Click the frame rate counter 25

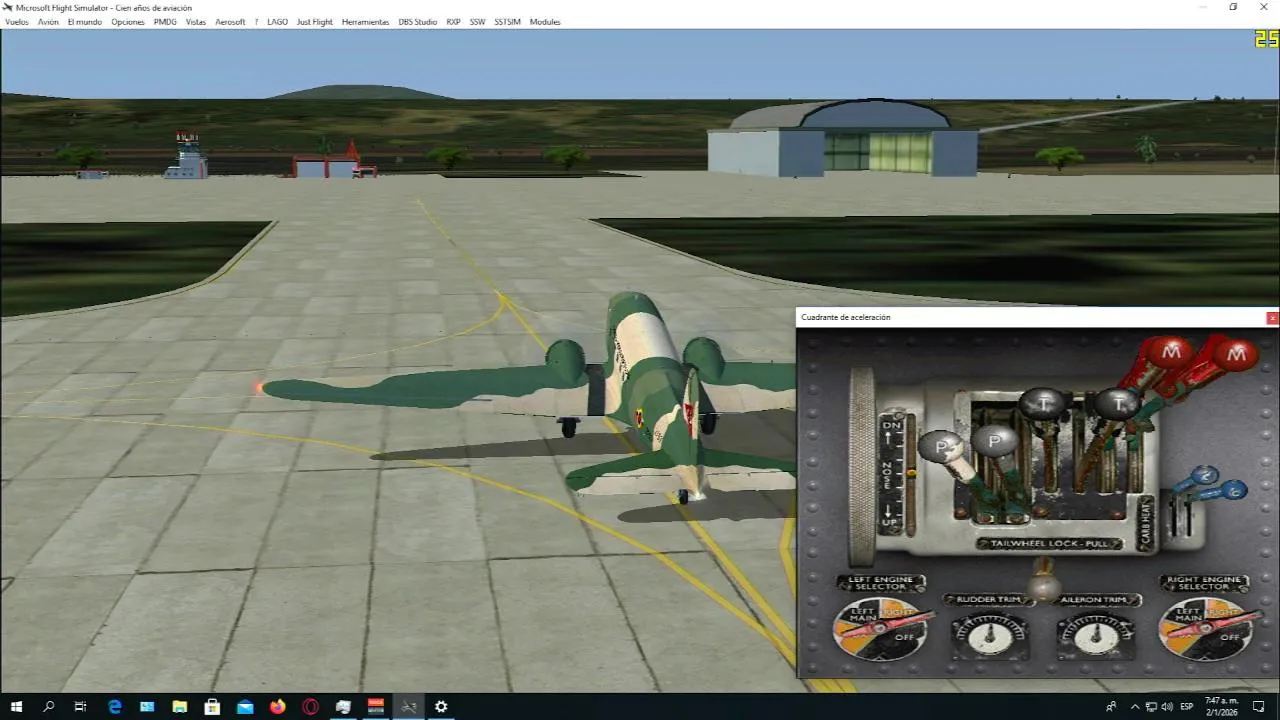point(1266,39)
